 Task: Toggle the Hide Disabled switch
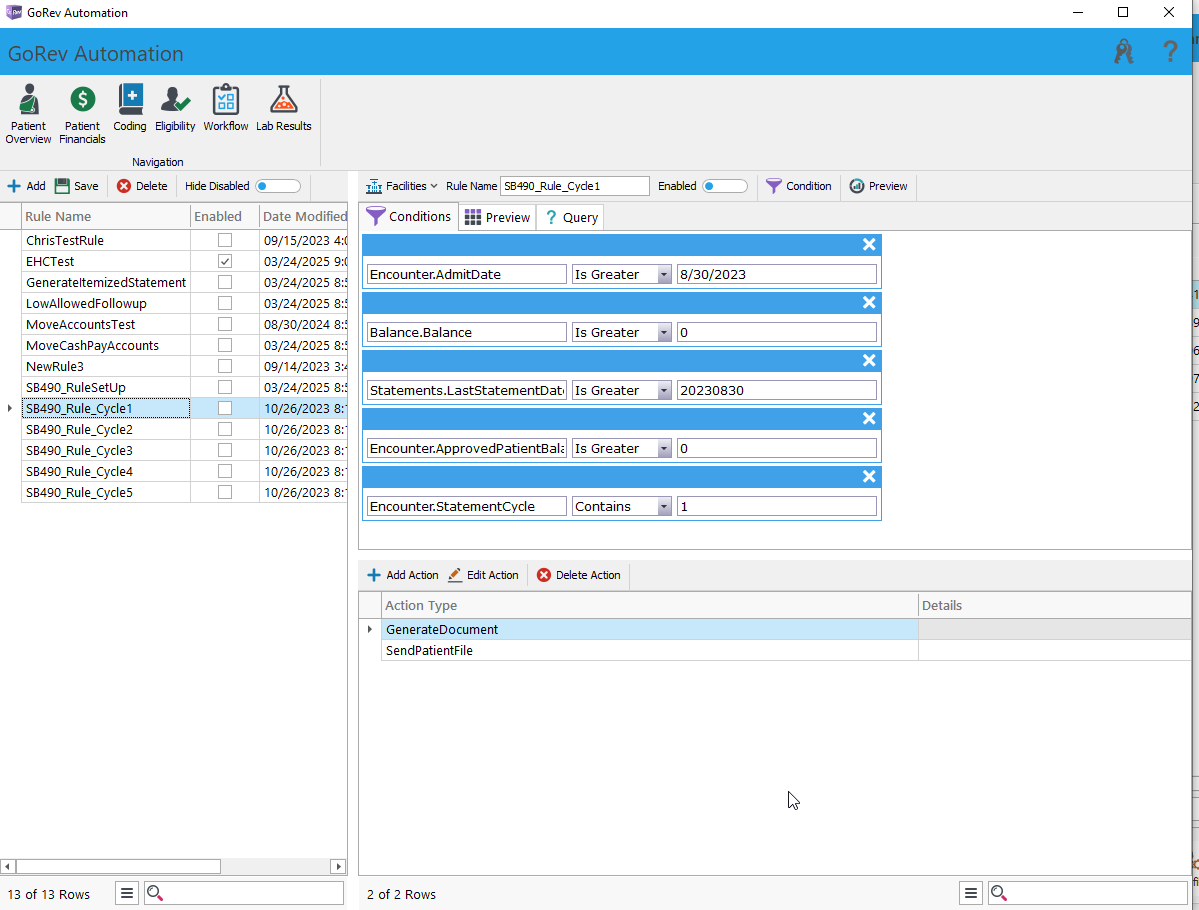click(278, 186)
